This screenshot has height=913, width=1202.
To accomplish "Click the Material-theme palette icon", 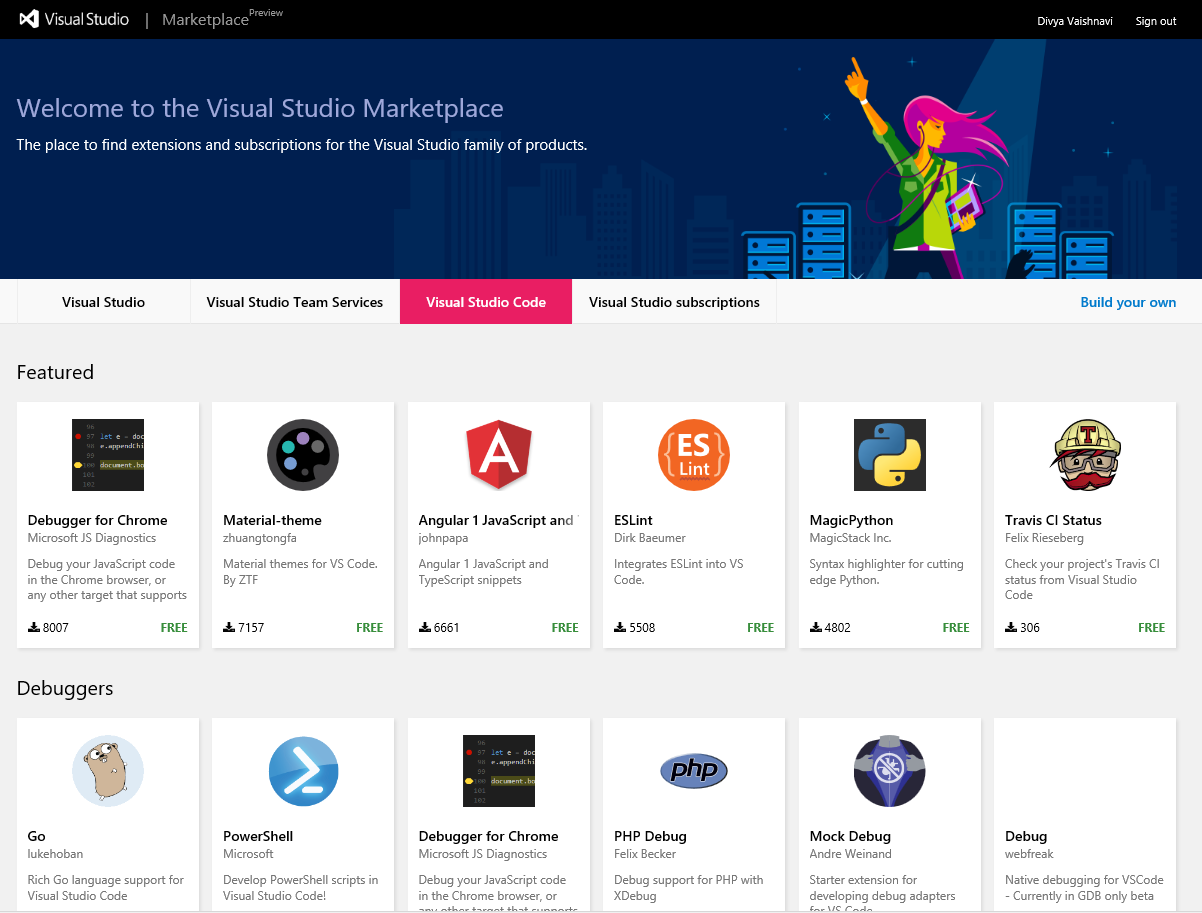I will pyautogui.click(x=303, y=455).
